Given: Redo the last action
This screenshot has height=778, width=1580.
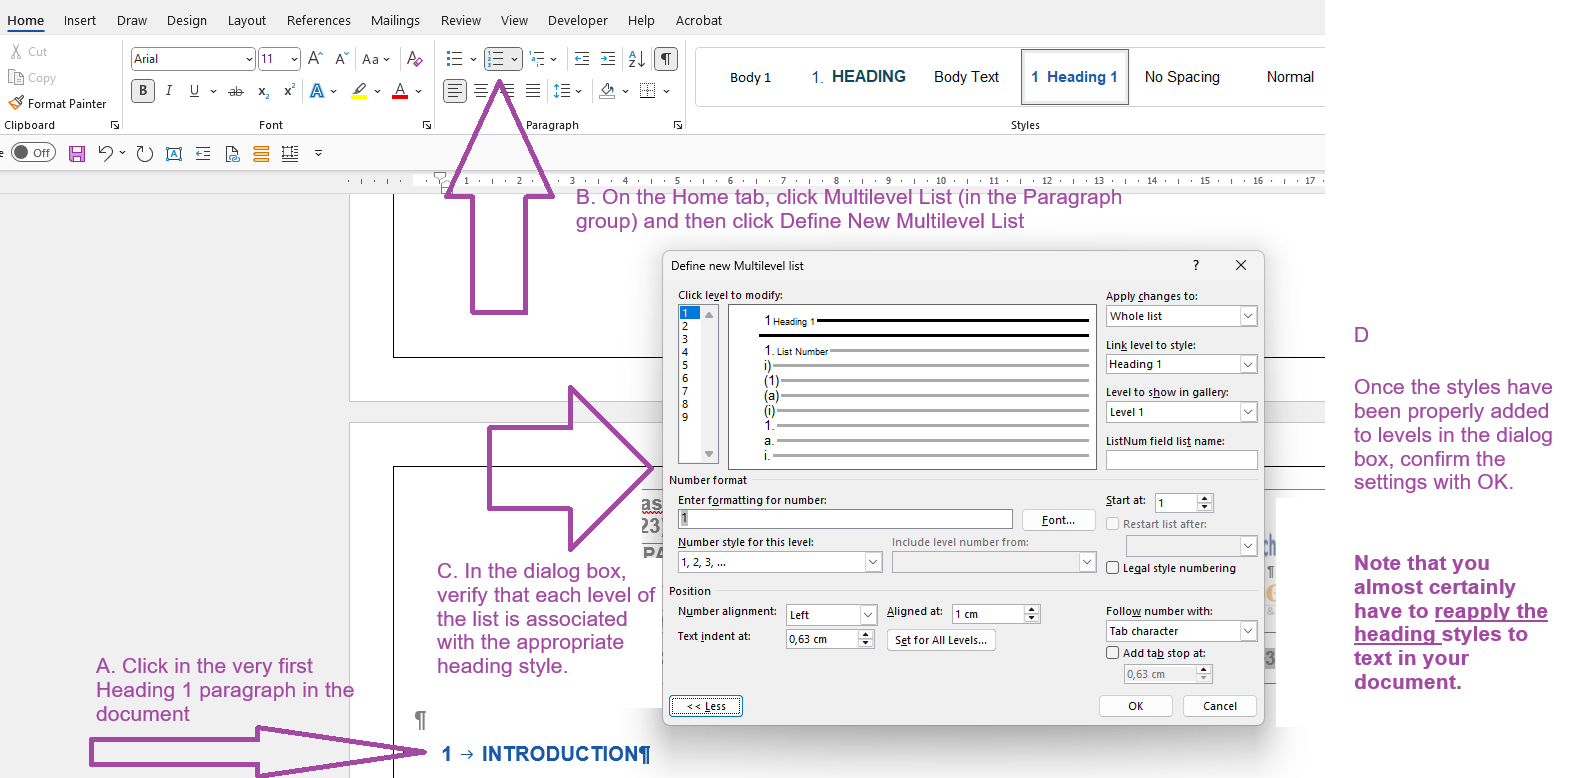Looking at the screenshot, I should coord(145,153).
